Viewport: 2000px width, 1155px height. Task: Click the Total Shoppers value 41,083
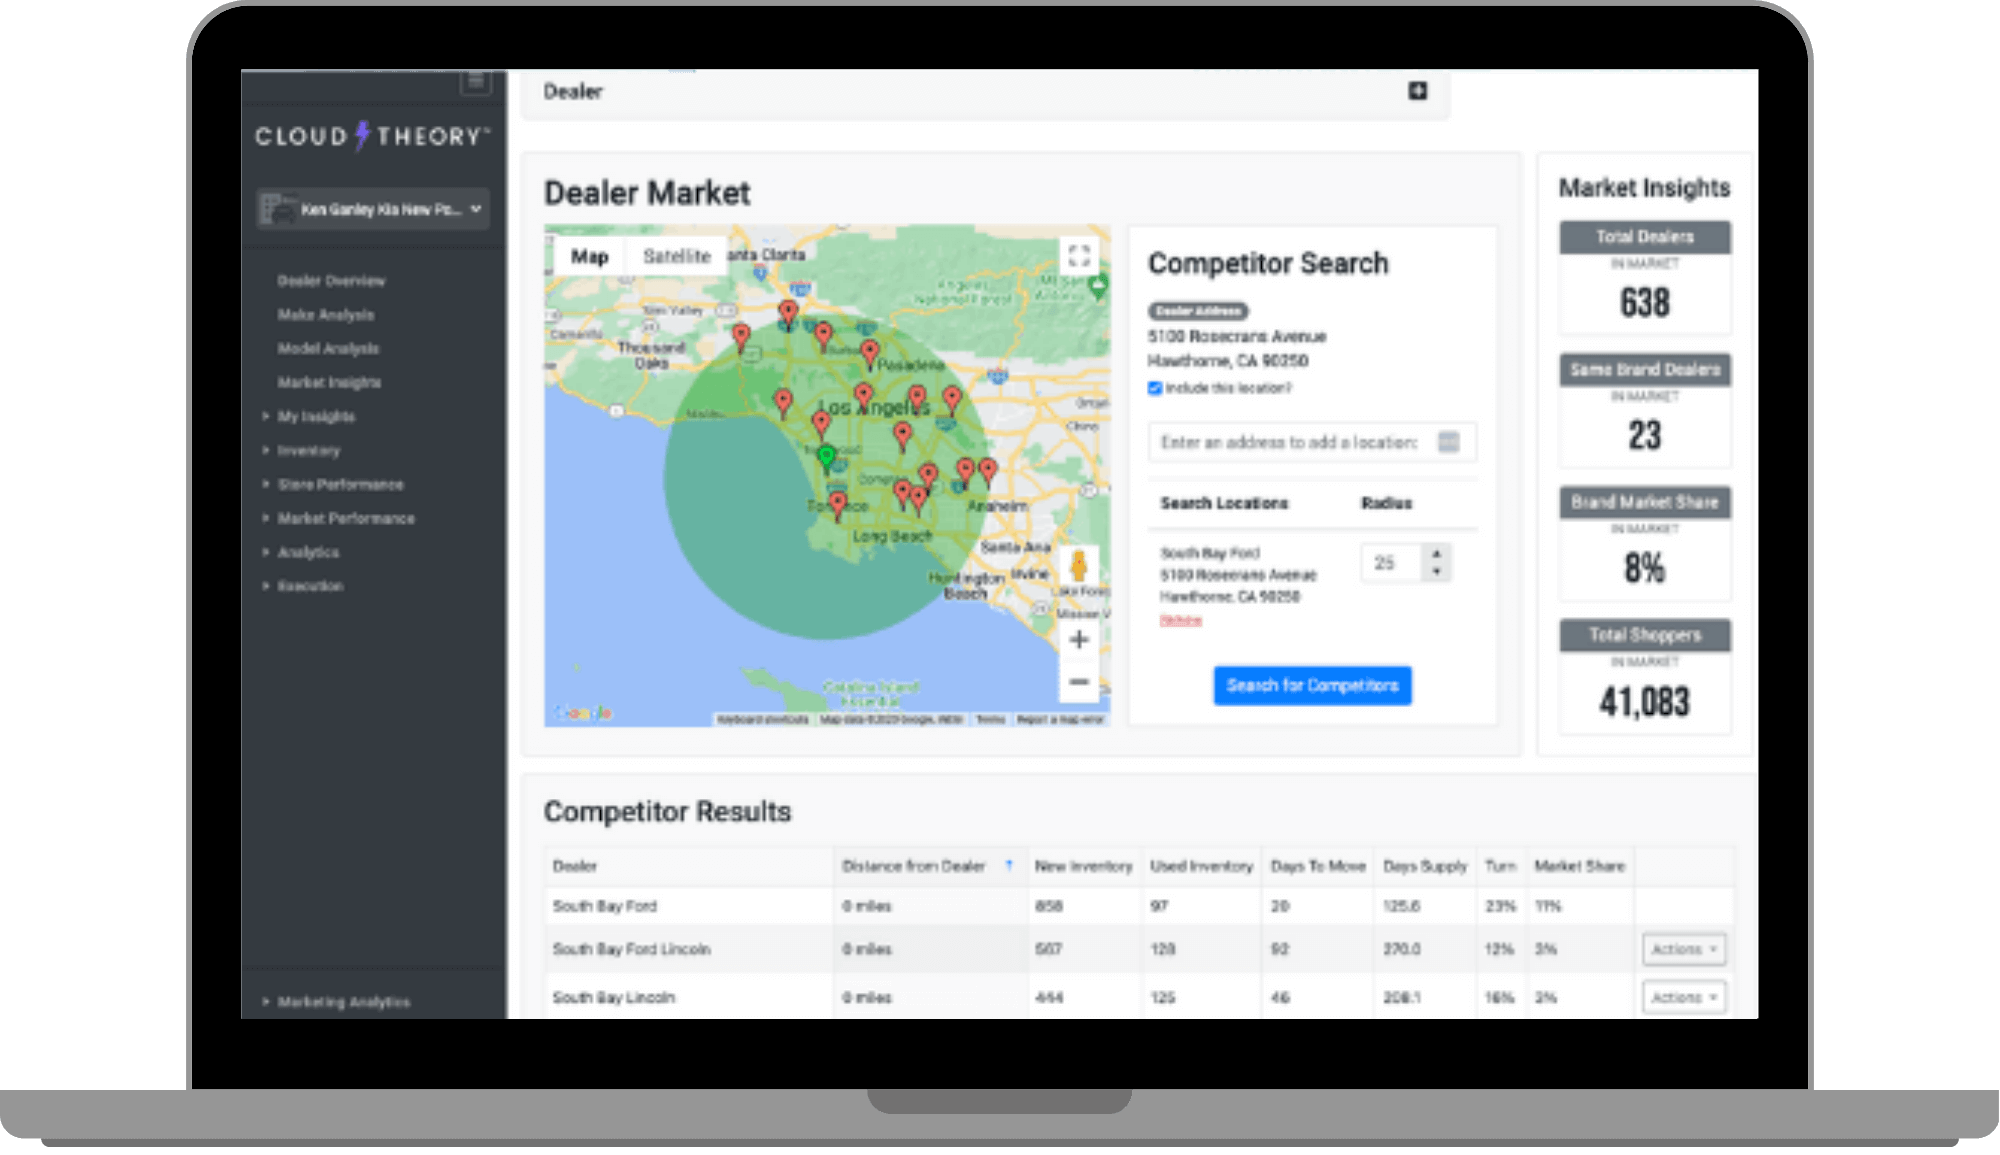coord(1644,701)
